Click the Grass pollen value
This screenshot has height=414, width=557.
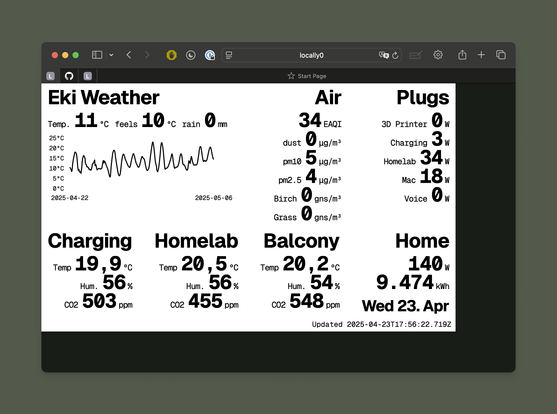click(x=307, y=214)
